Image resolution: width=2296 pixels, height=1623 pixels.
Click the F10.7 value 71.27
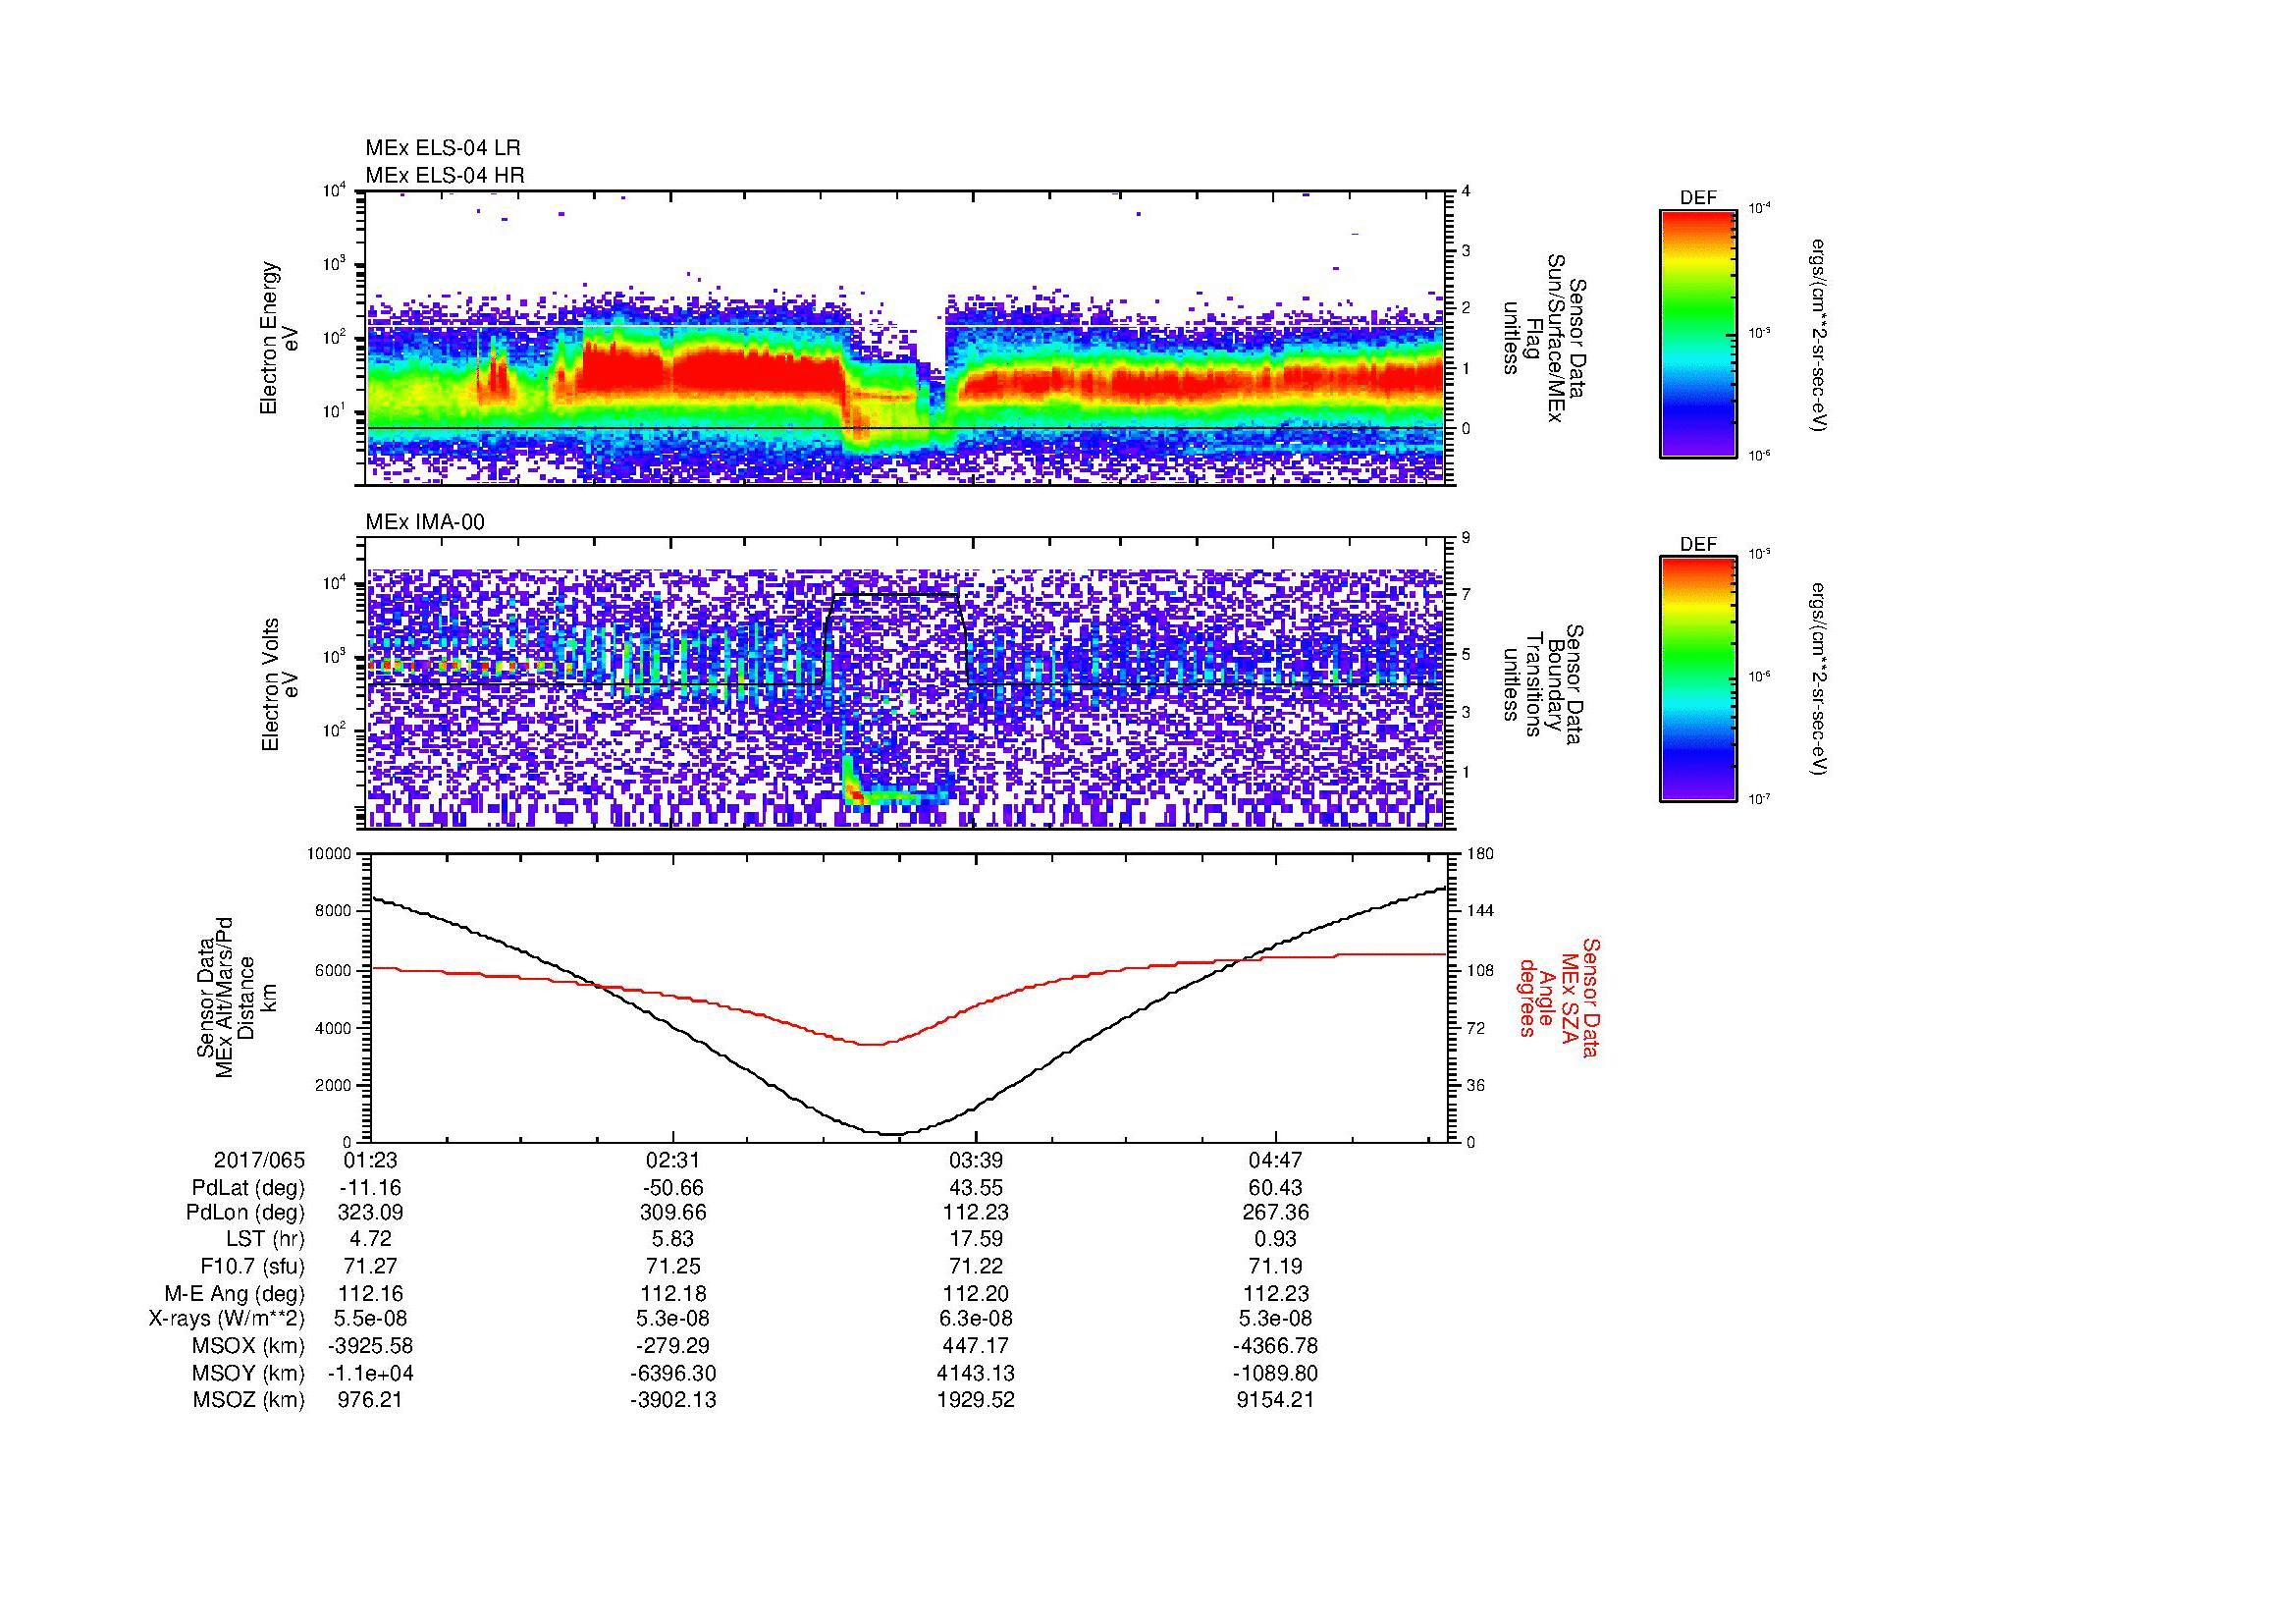[370, 1266]
